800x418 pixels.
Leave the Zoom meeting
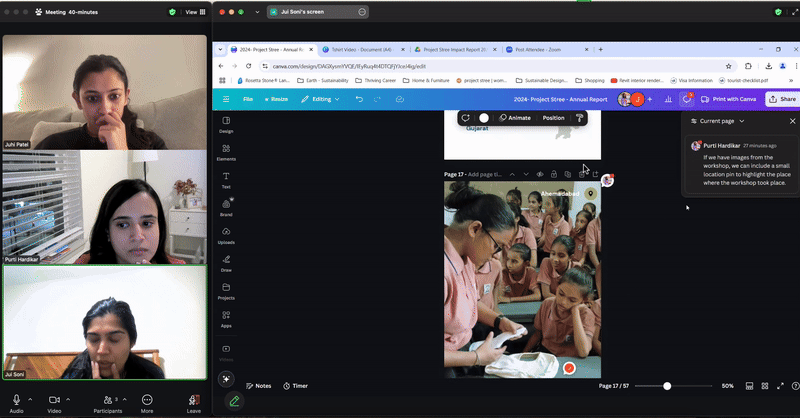(x=193, y=403)
